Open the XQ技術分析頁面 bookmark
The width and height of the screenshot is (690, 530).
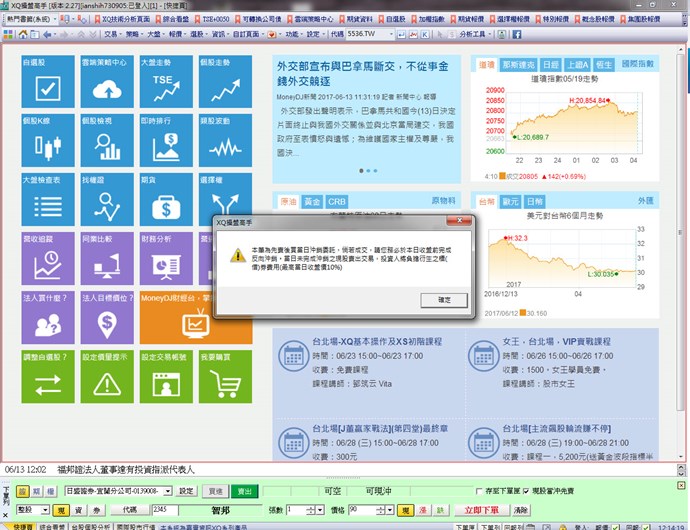[x=122, y=19]
